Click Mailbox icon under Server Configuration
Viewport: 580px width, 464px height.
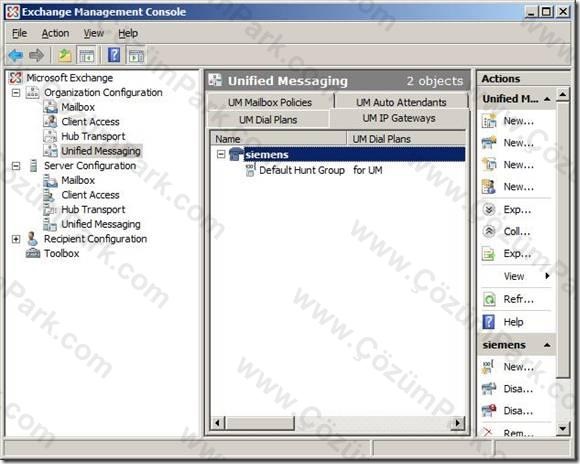point(50,180)
